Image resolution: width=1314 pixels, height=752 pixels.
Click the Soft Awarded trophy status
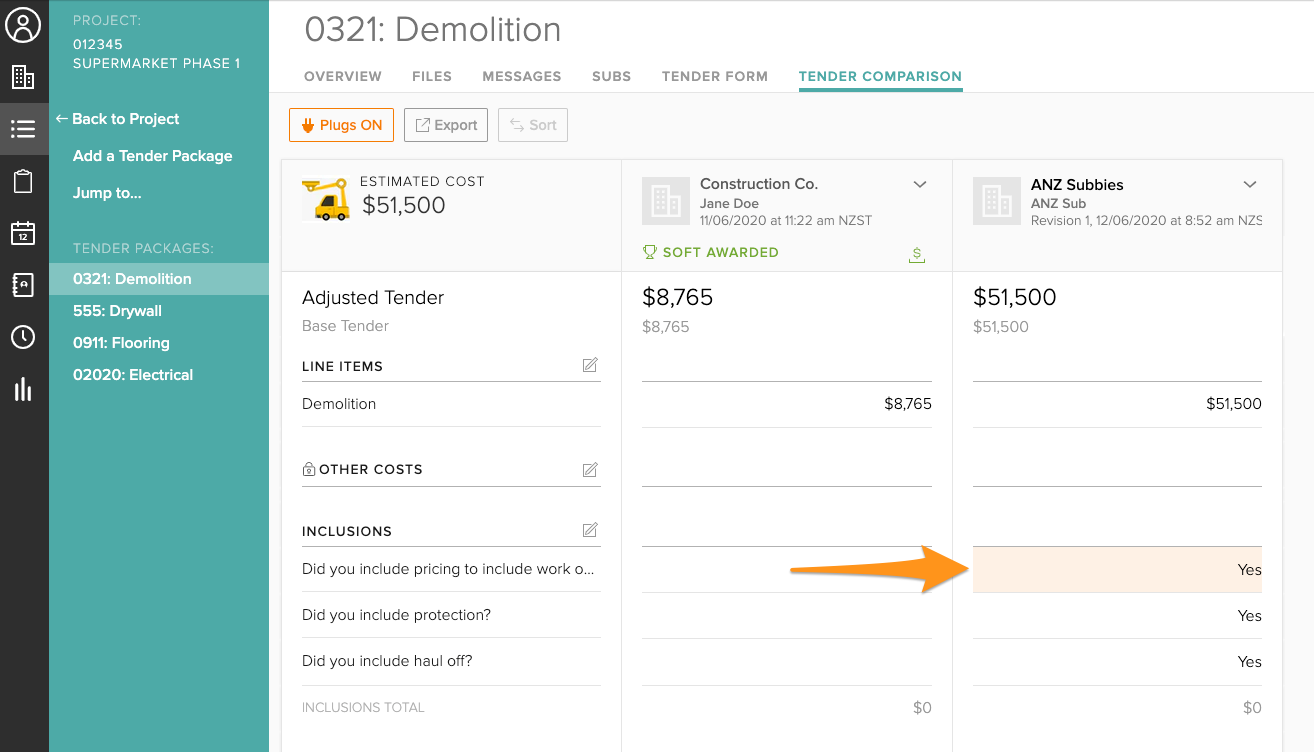tap(710, 252)
